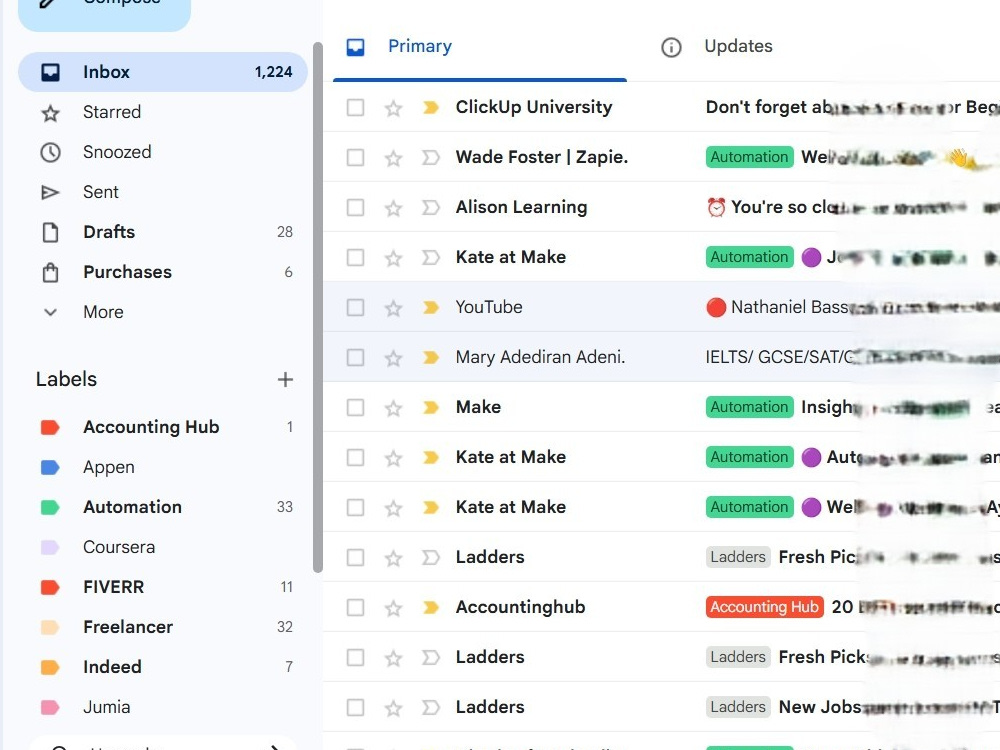The height and width of the screenshot is (750, 1000).
Task: Open the YouTube Nathaniel Bass email
Action: pyautogui.click(x=661, y=308)
